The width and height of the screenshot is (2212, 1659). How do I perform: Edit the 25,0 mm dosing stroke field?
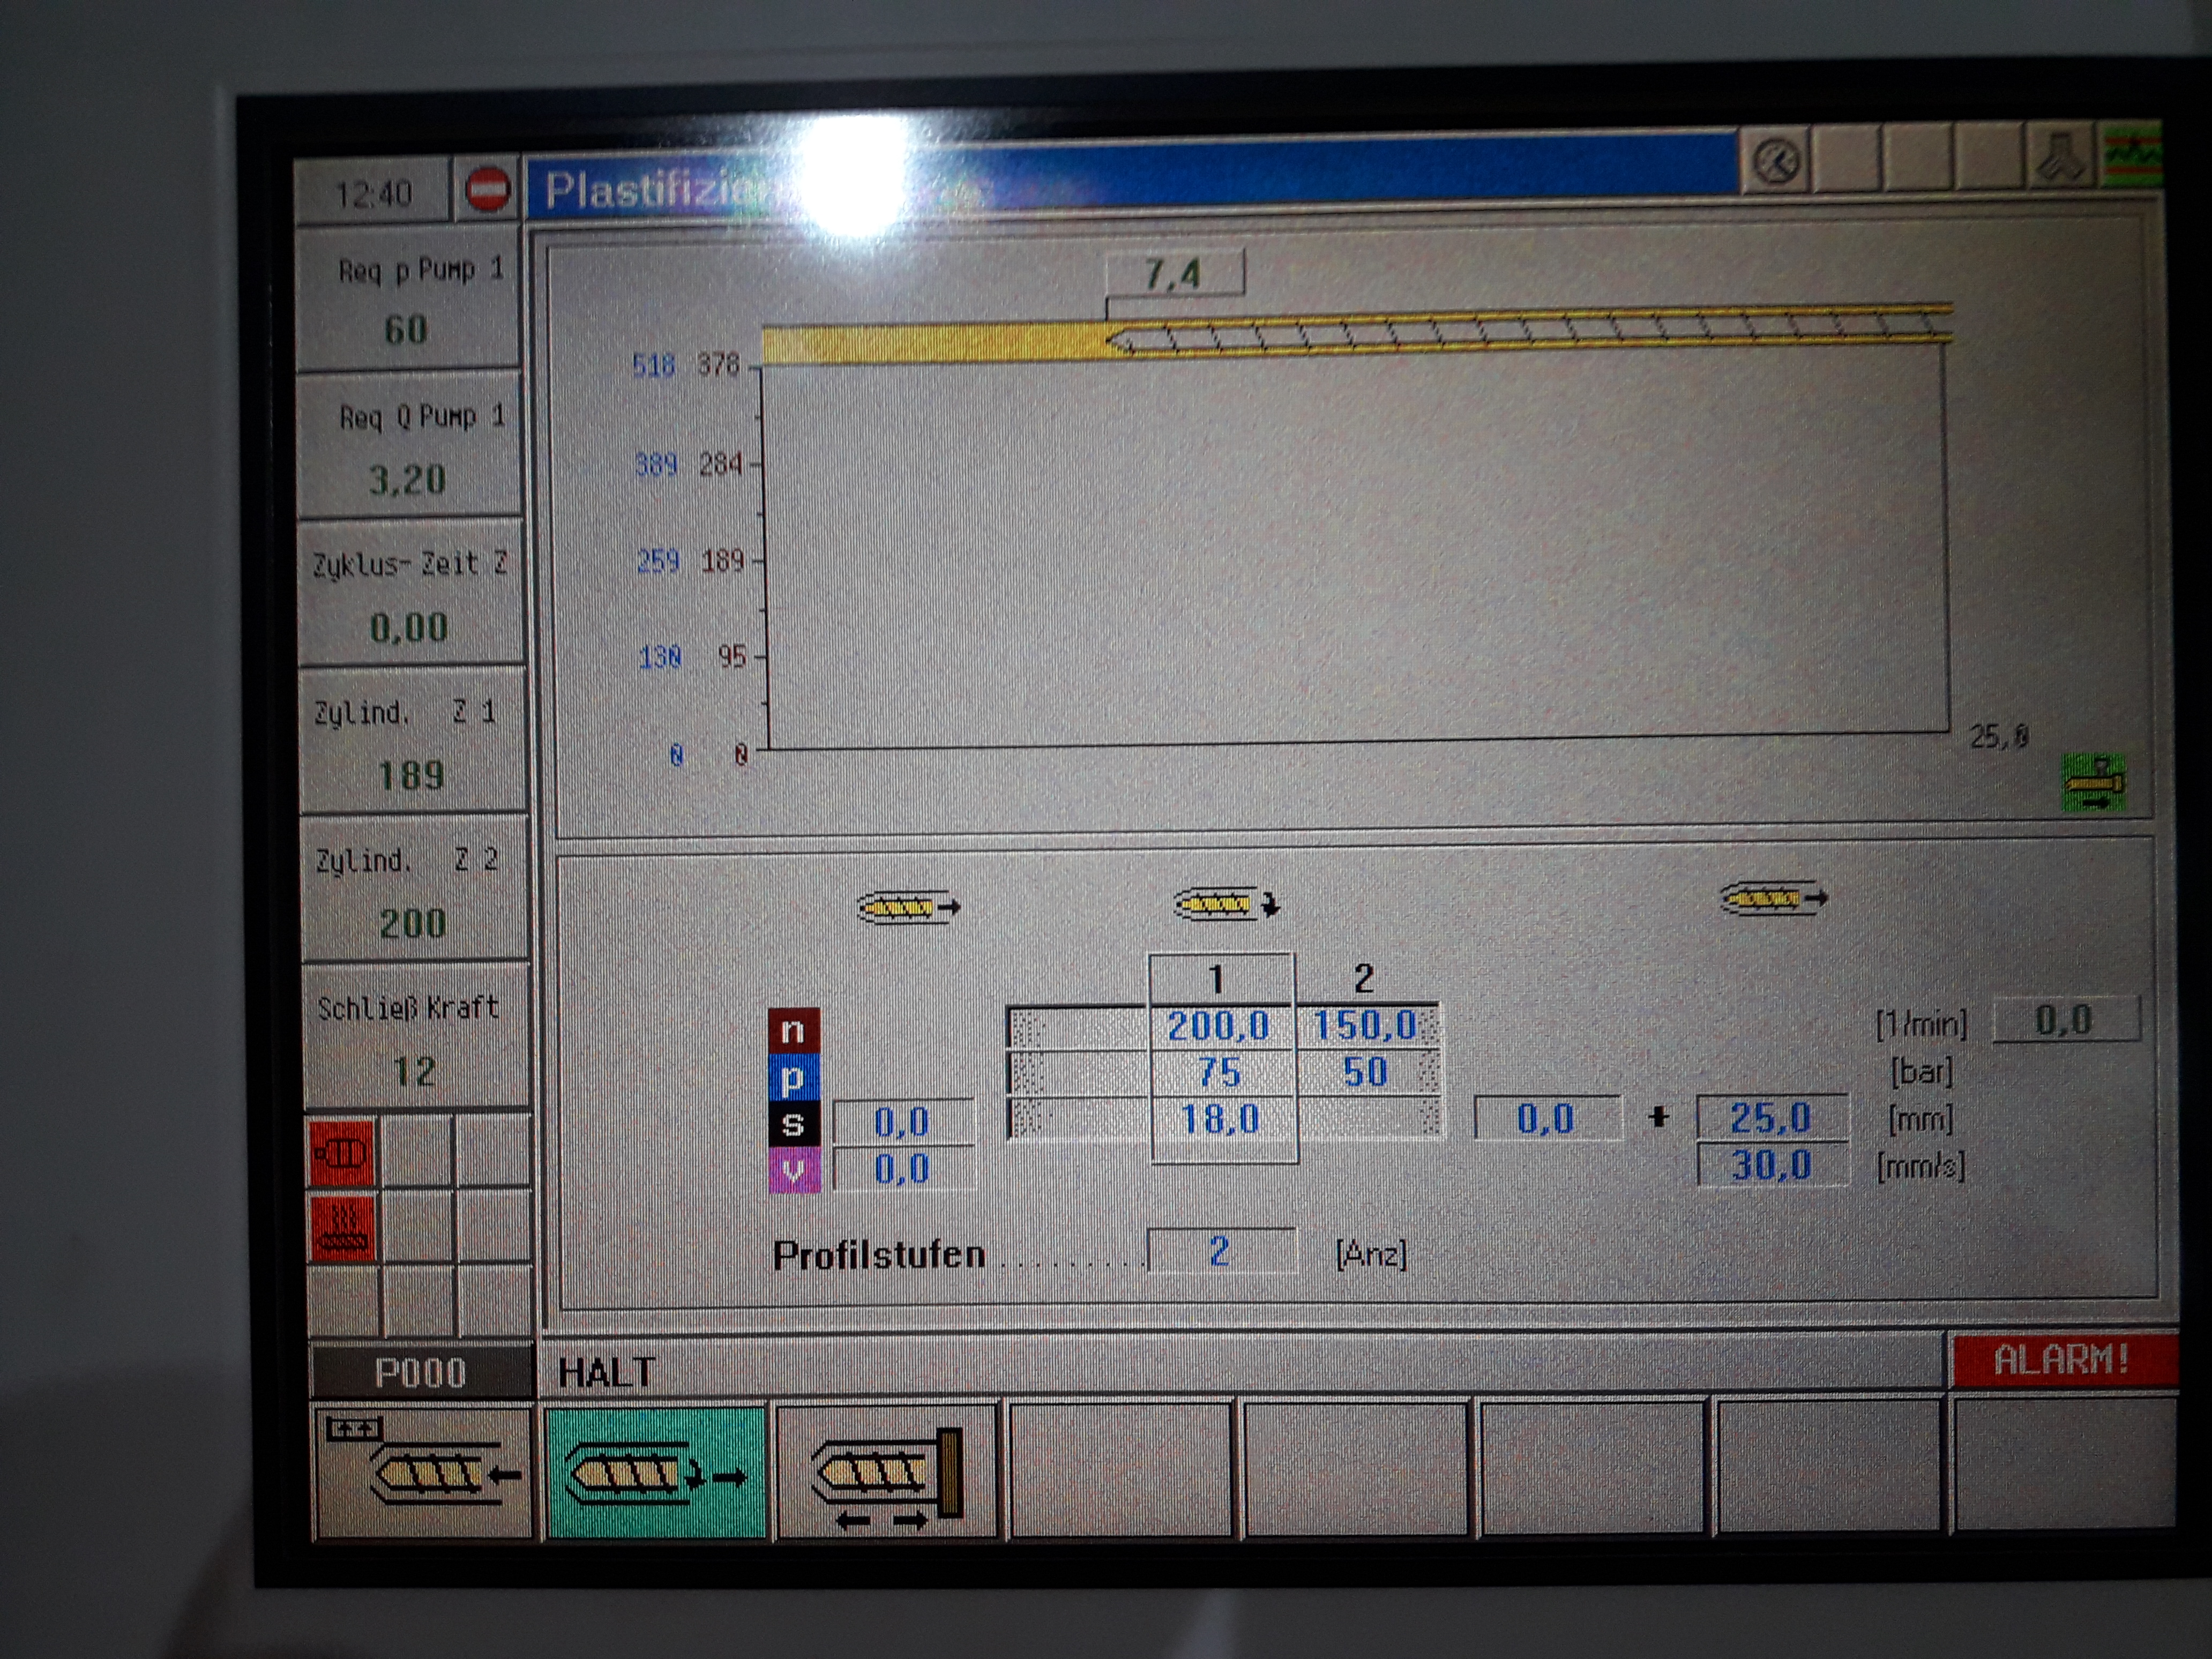coord(1770,1118)
